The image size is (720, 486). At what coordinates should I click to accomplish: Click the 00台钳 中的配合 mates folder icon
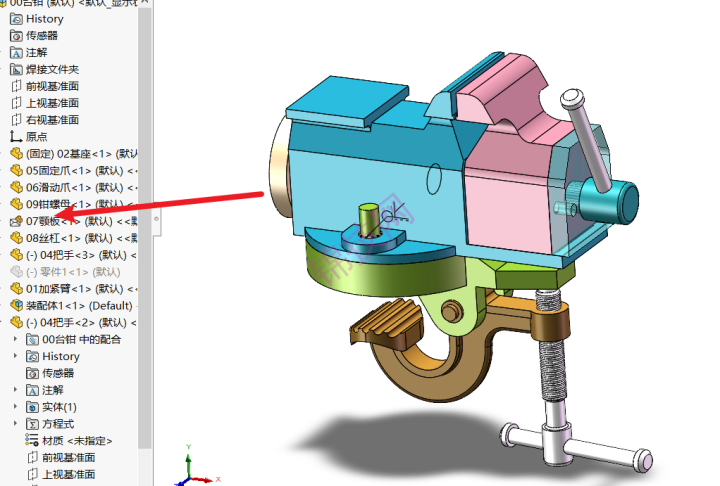pyautogui.click(x=32, y=340)
